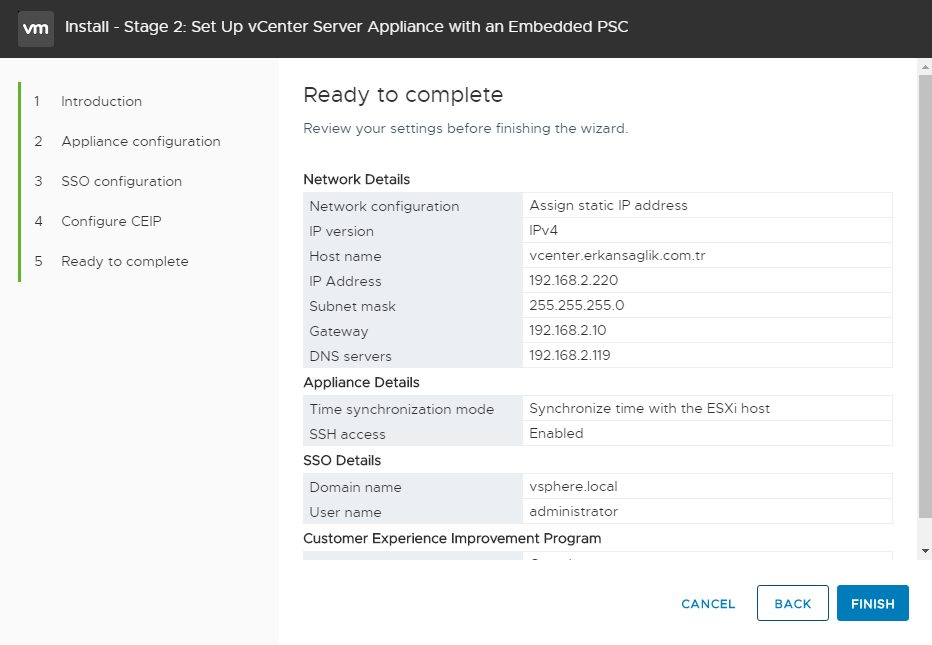
Task: Select the Configure CEIP step
Action: (111, 221)
